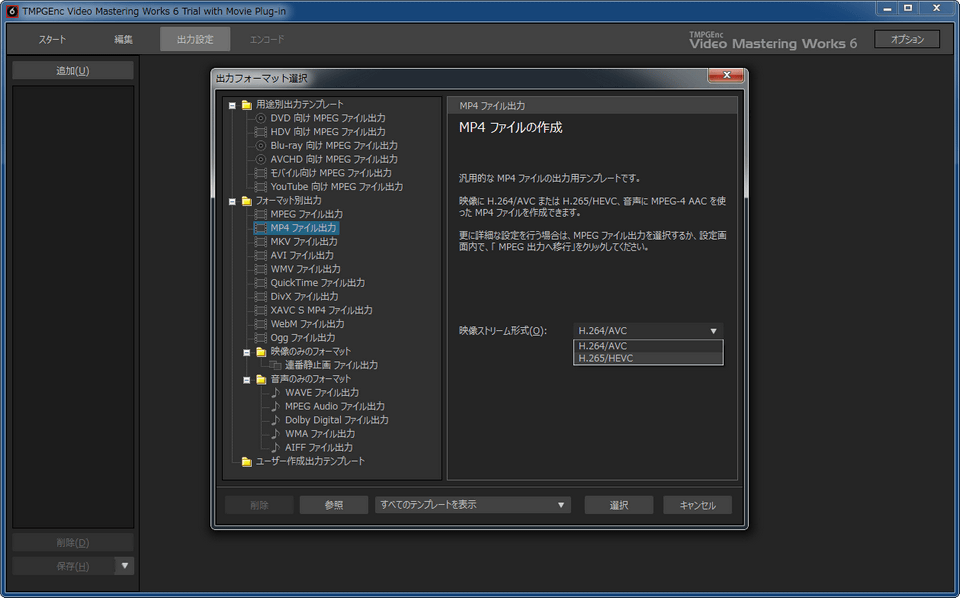Click the 追加(U) button in left panel

coord(73,70)
